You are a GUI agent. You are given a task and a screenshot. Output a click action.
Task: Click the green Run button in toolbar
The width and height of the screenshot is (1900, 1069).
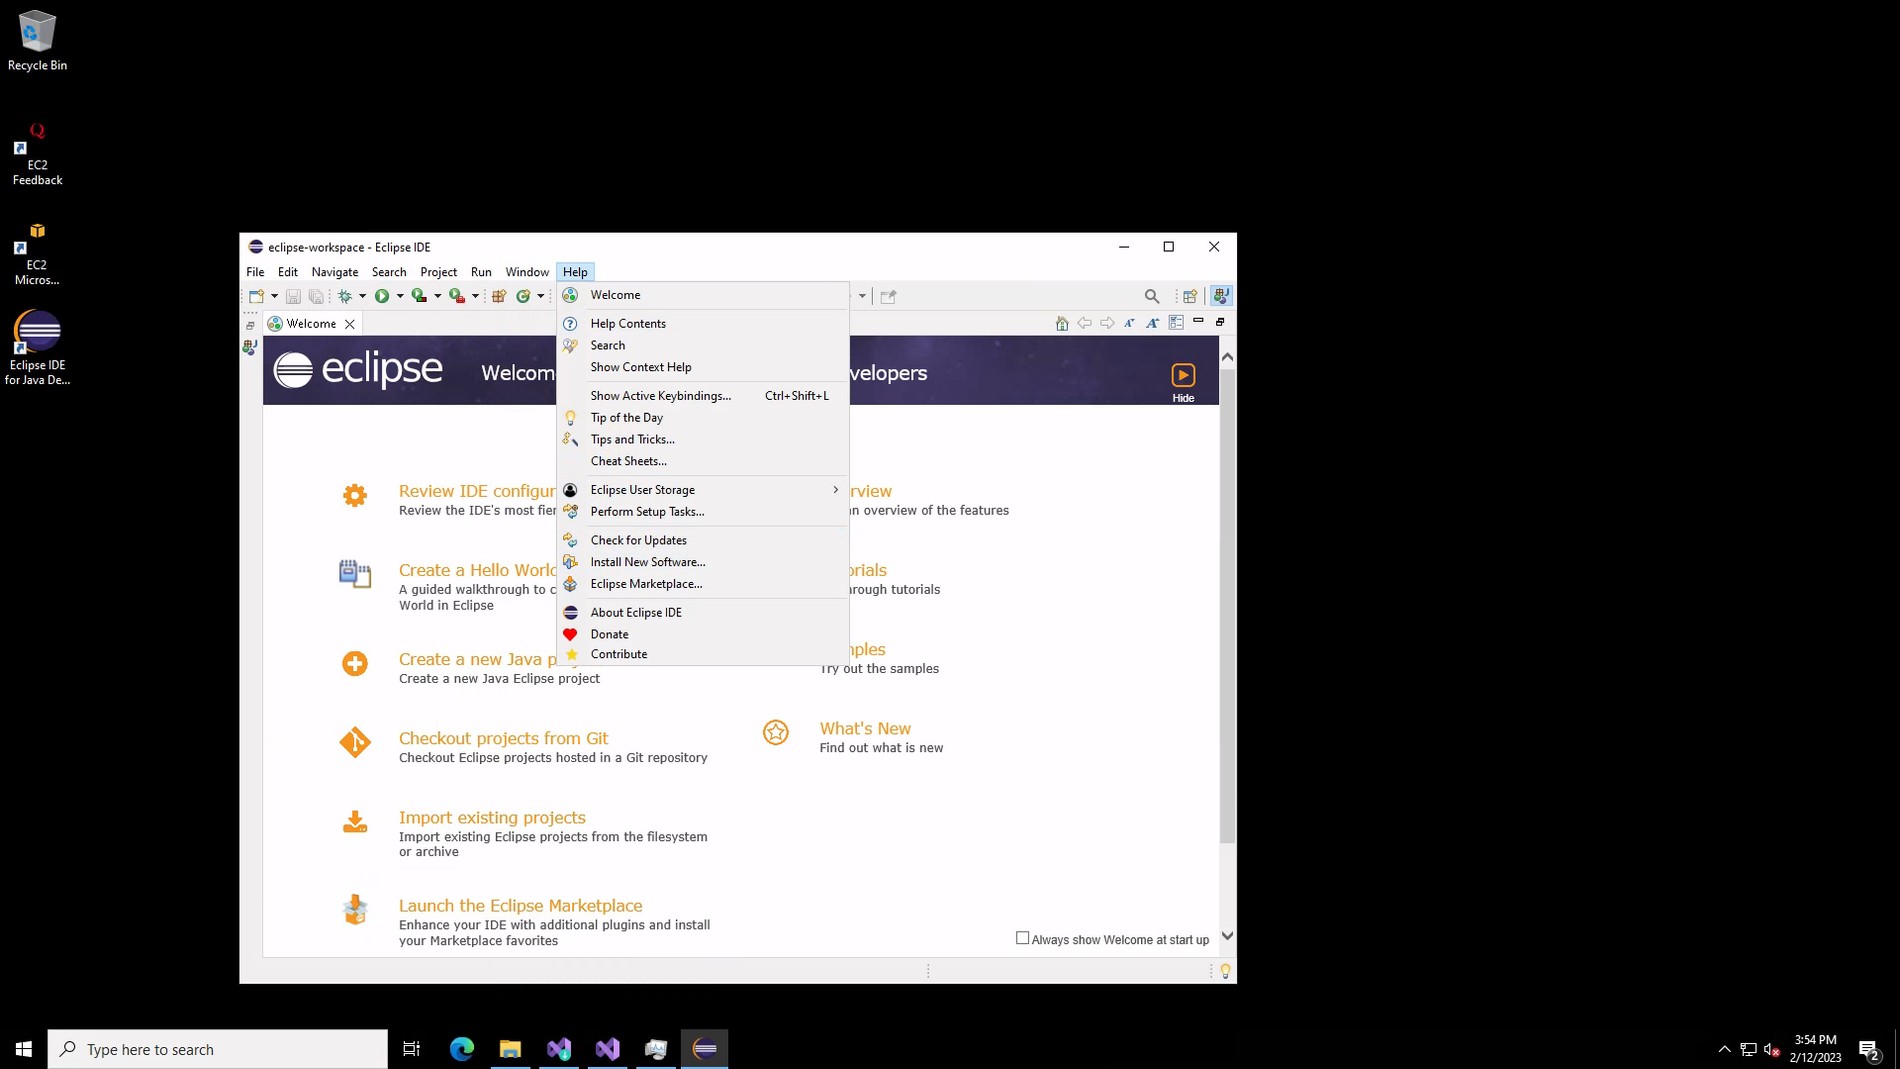tap(381, 296)
